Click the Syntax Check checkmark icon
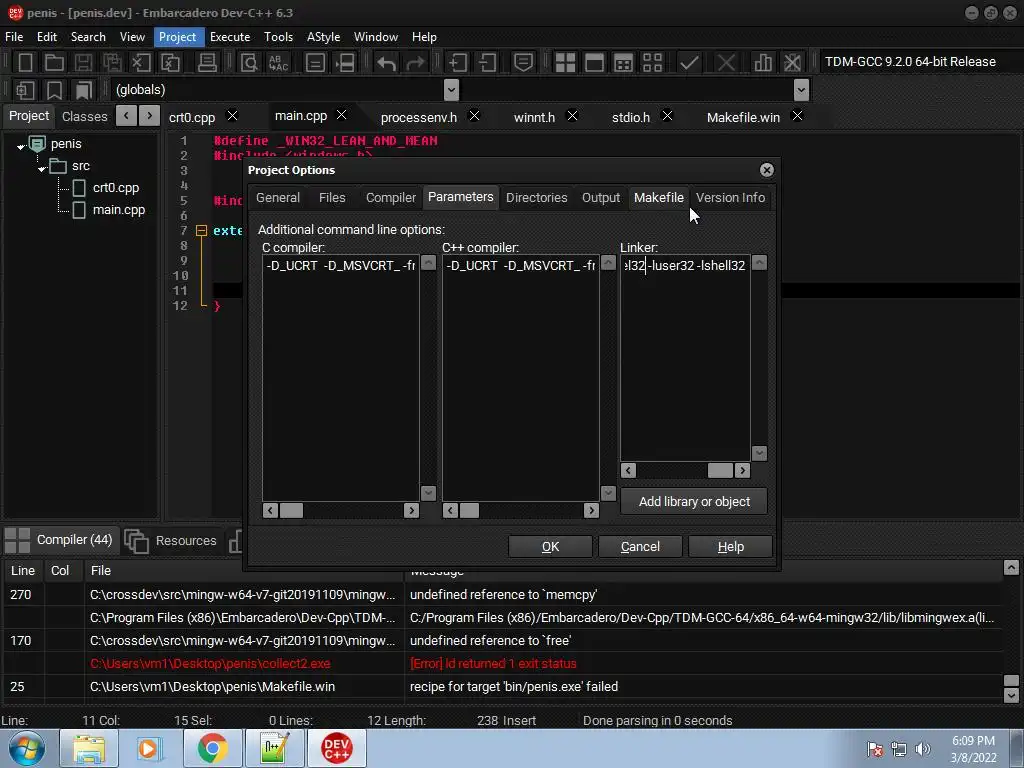 [x=689, y=63]
